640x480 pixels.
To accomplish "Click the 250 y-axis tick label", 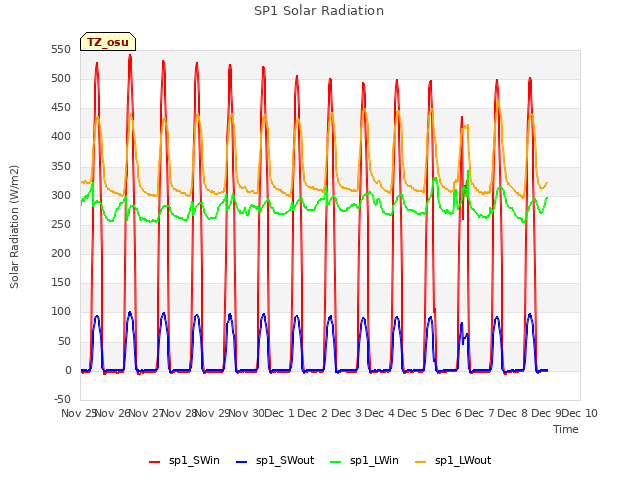I will tap(61, 224).
